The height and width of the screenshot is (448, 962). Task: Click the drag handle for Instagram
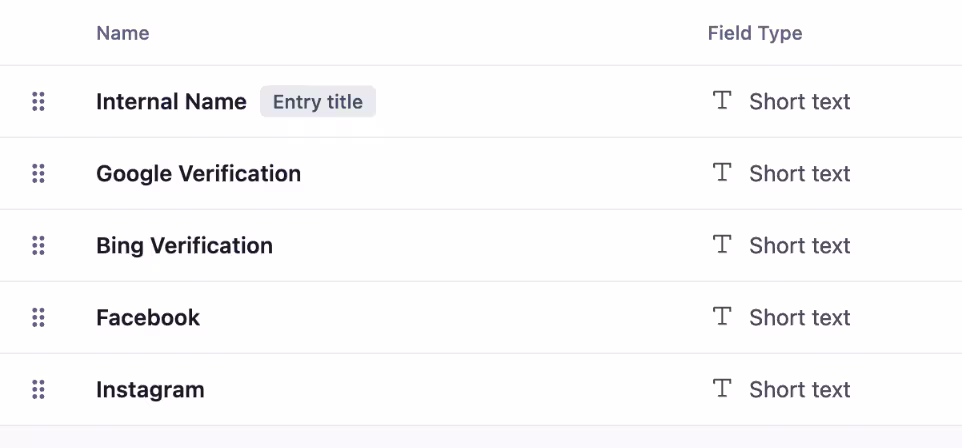click(38, 390)
